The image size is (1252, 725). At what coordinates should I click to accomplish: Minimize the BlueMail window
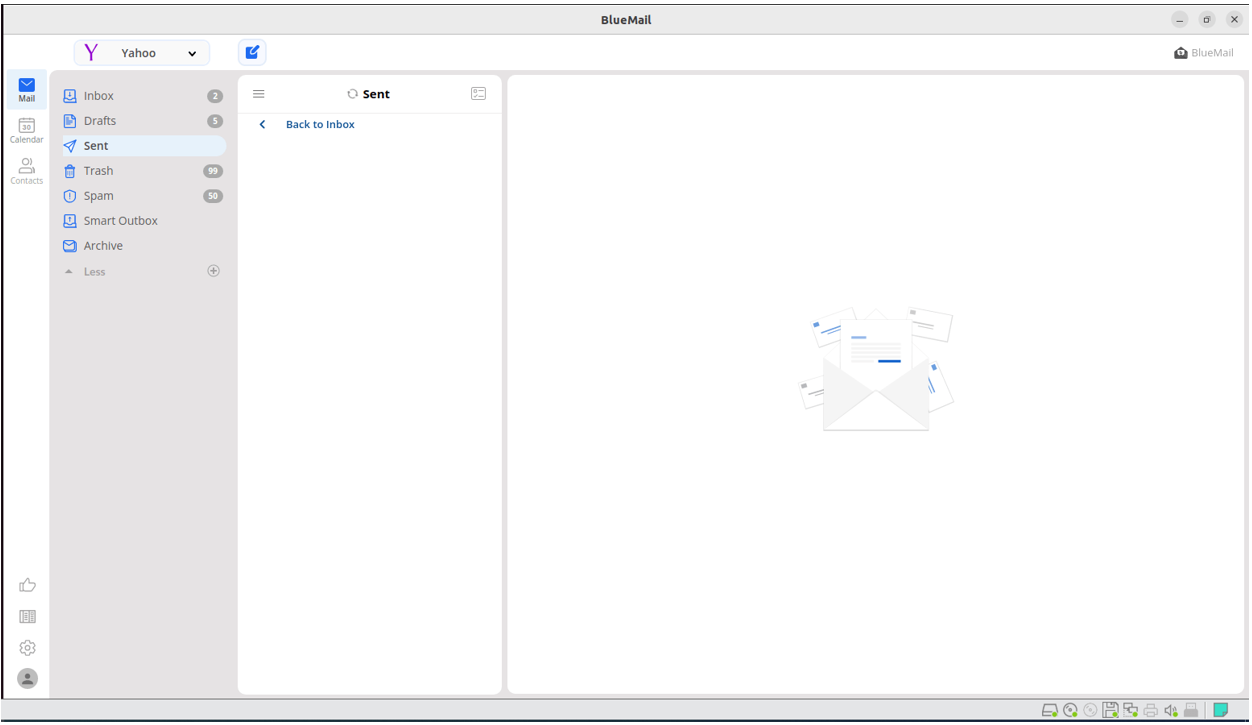click(1181, 20)
